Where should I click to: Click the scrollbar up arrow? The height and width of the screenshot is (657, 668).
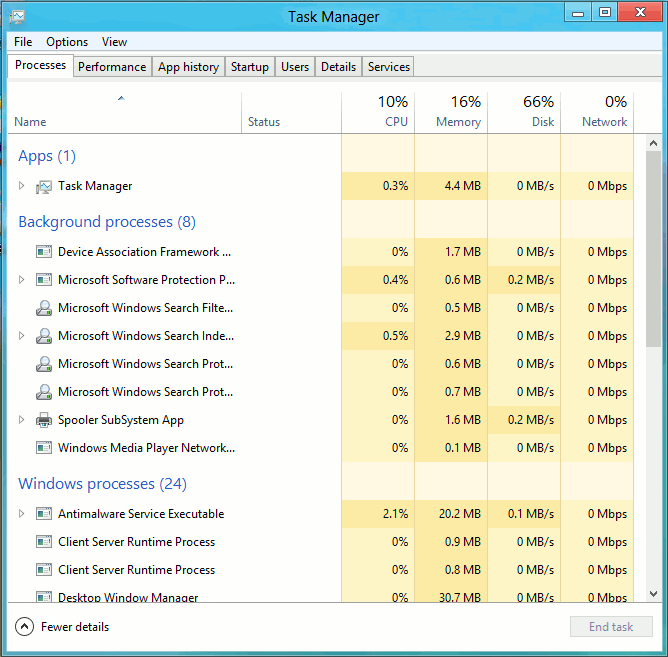(x=654, y=143)
